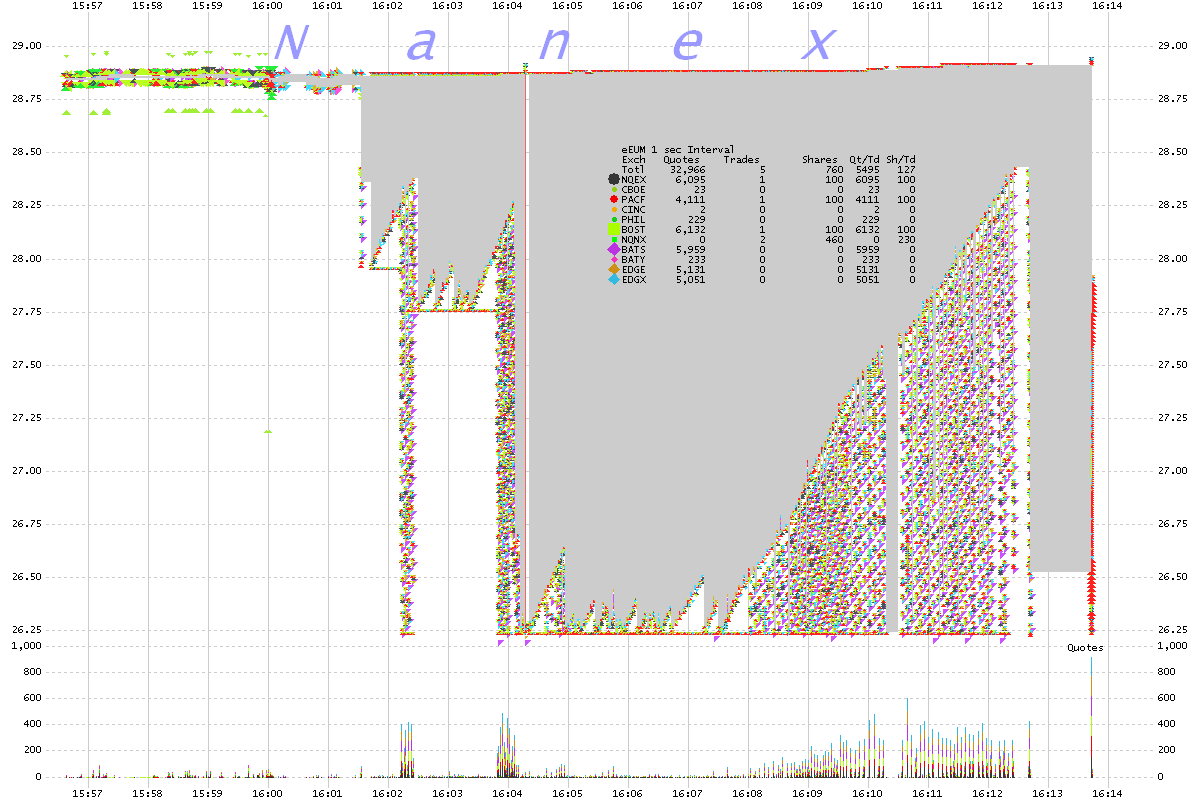Viewport: 1200px width, 800px height.
Task: Click the green PHIL legend dot
Action: 614,219
